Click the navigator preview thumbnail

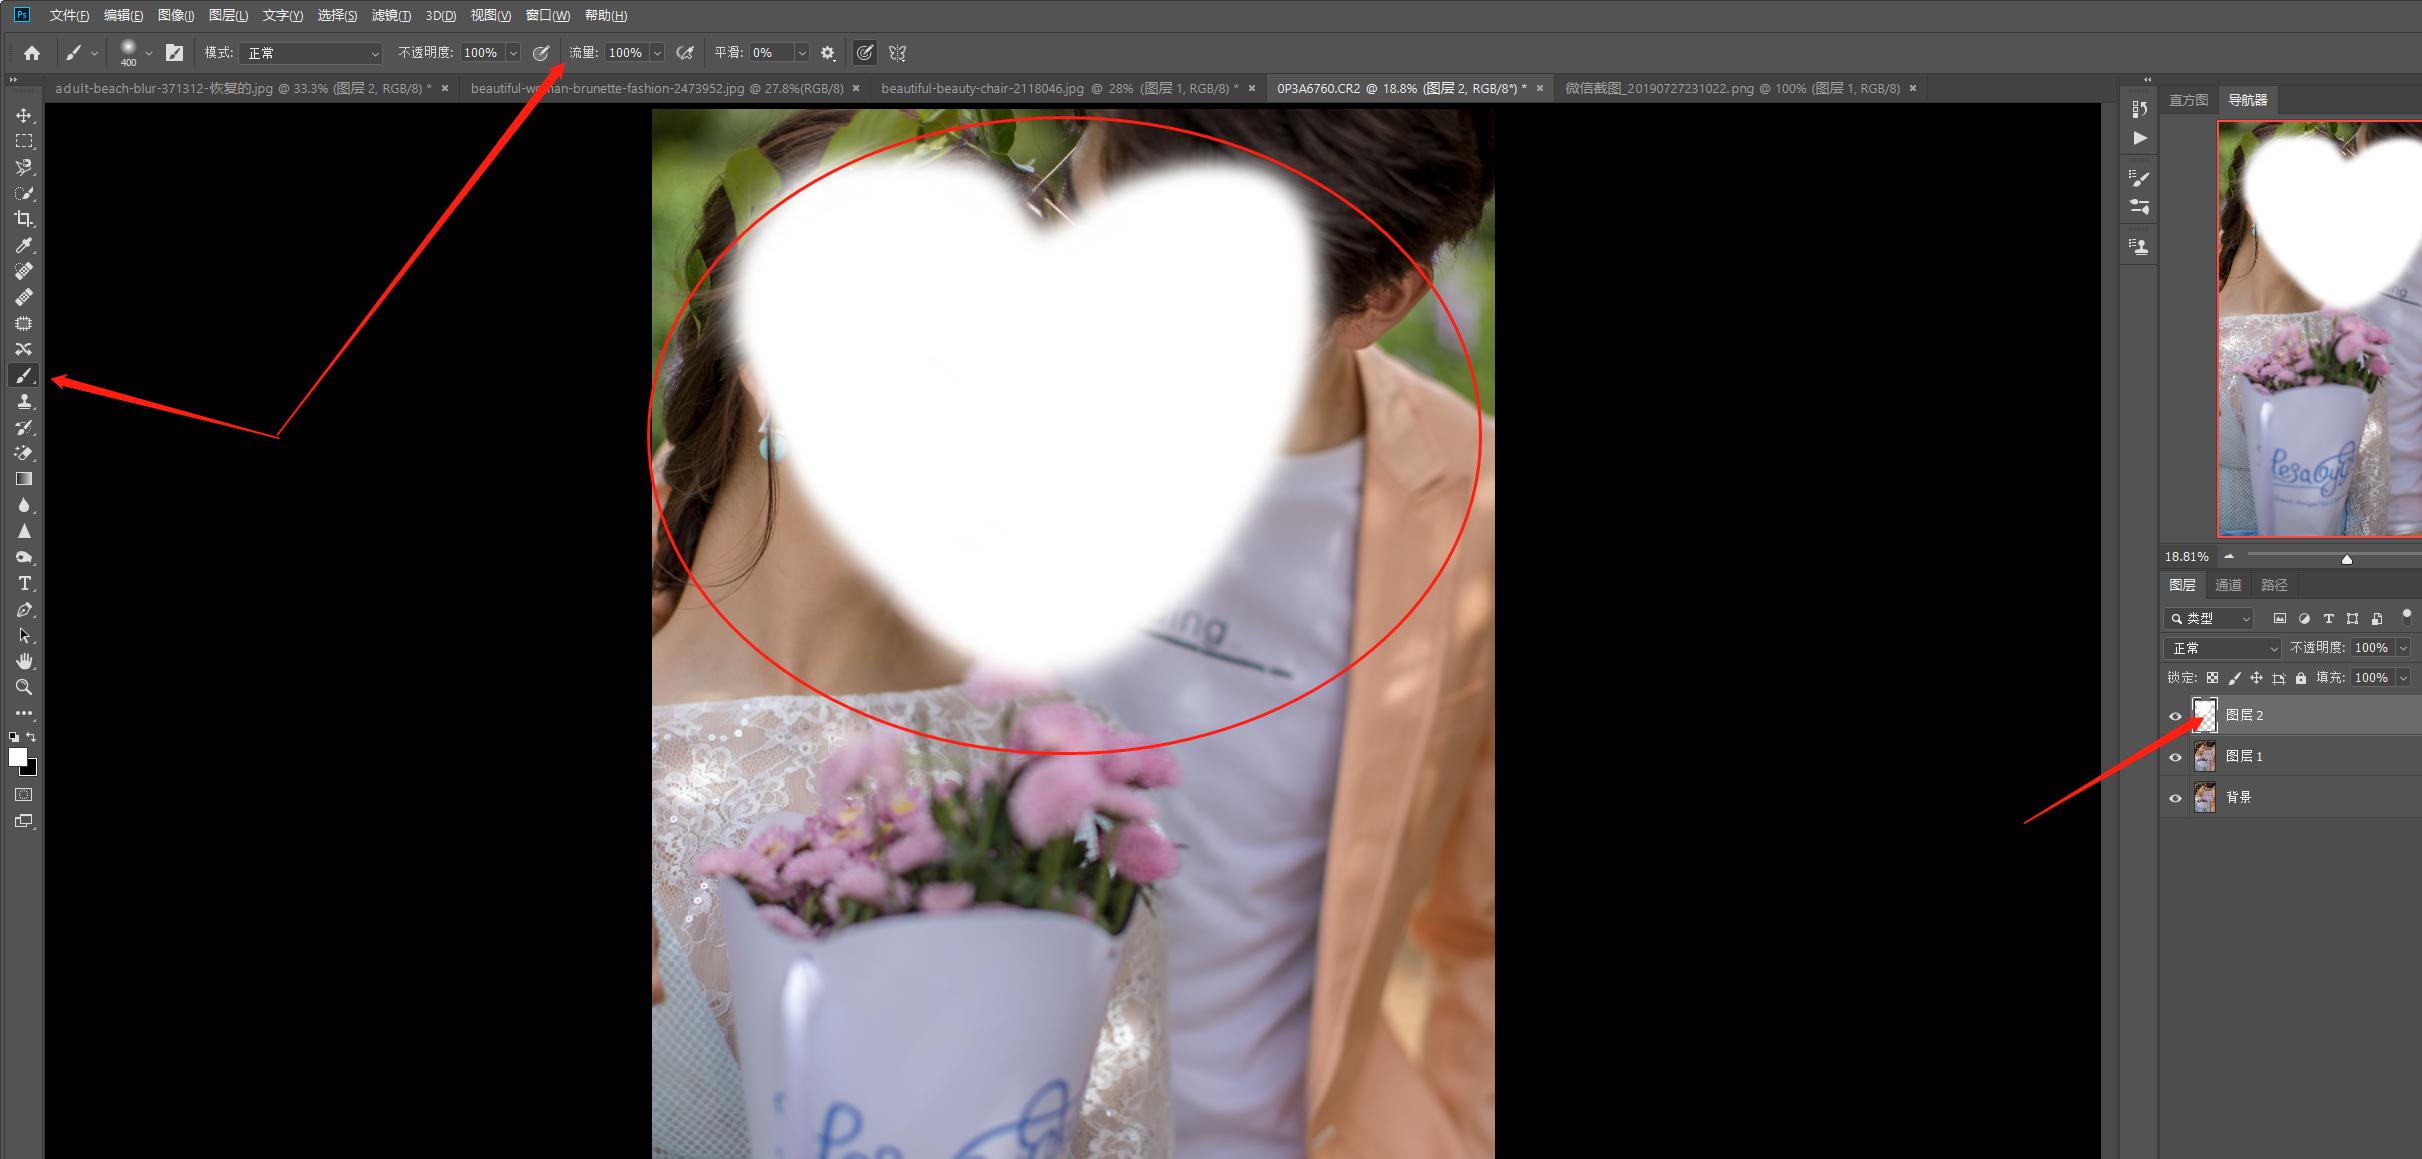(2318, 330)
